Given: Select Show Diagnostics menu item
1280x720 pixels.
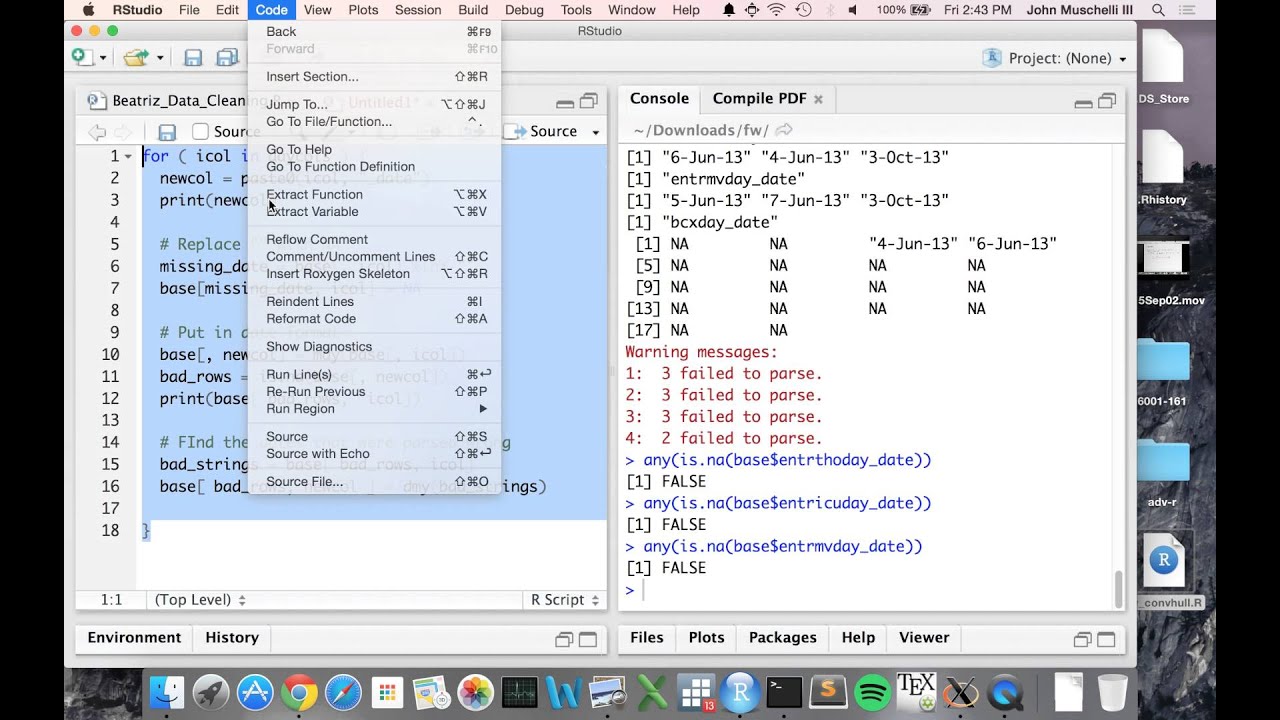Looking at the screenshot, I should pos(374,346).
